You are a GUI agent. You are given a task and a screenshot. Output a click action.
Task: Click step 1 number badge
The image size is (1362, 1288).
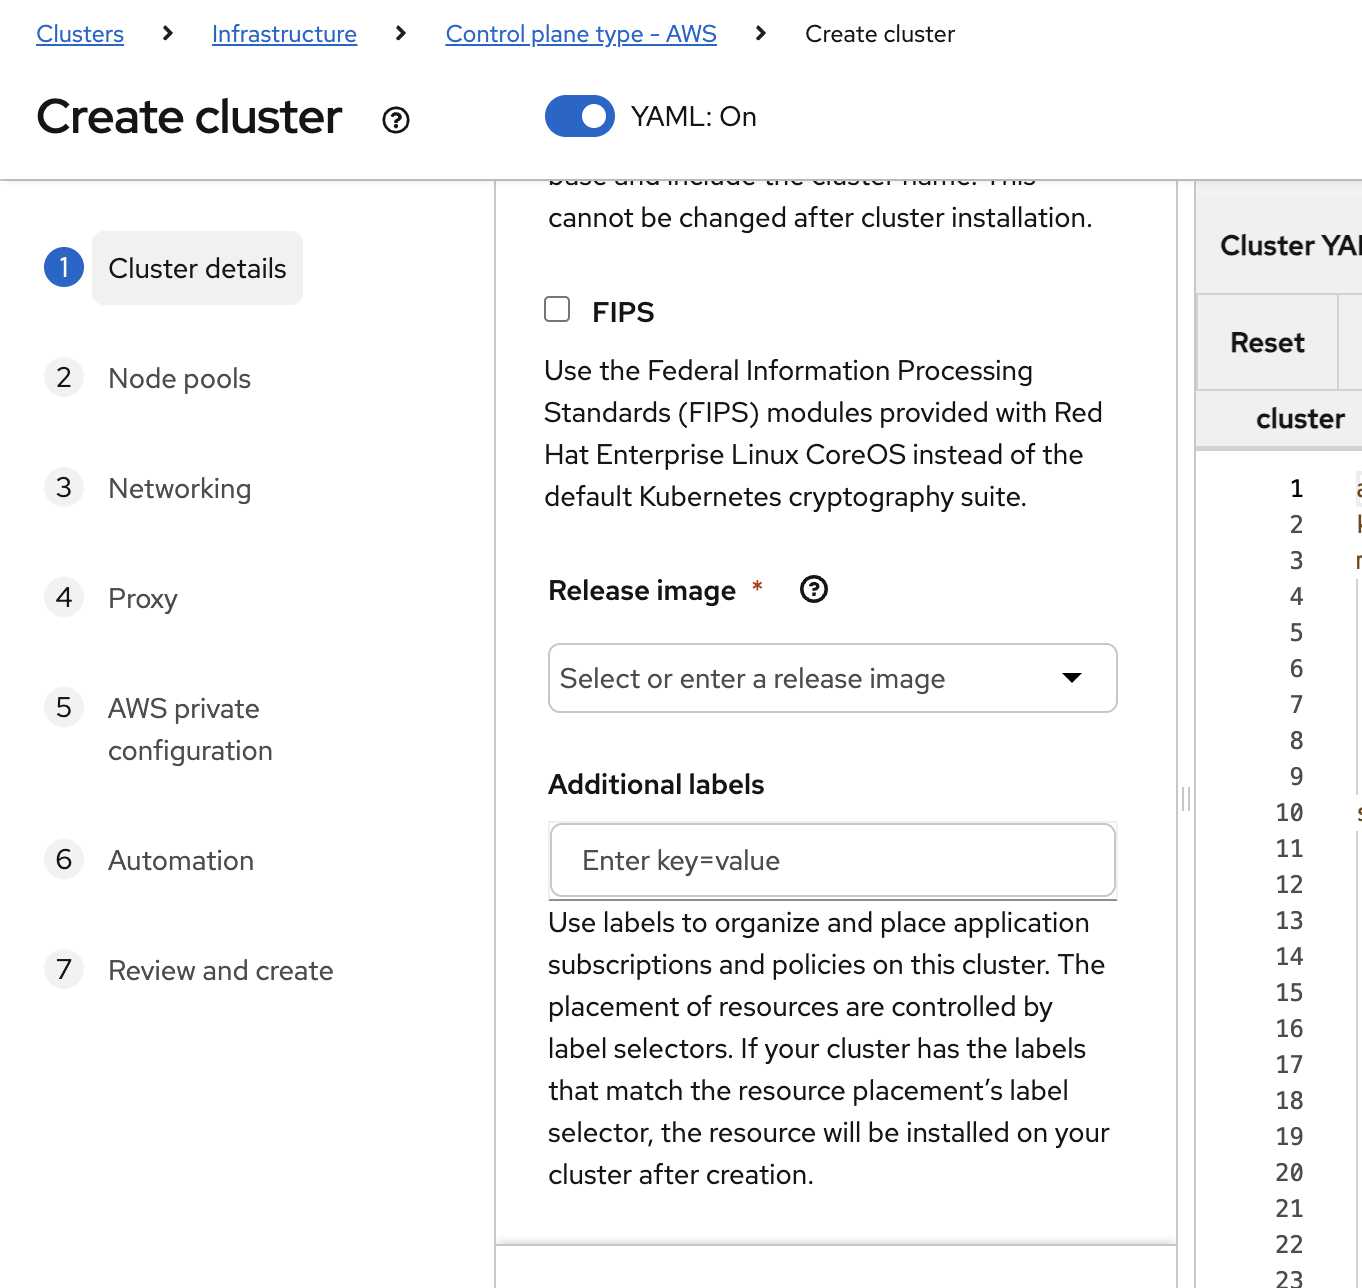tap(64, 268)
